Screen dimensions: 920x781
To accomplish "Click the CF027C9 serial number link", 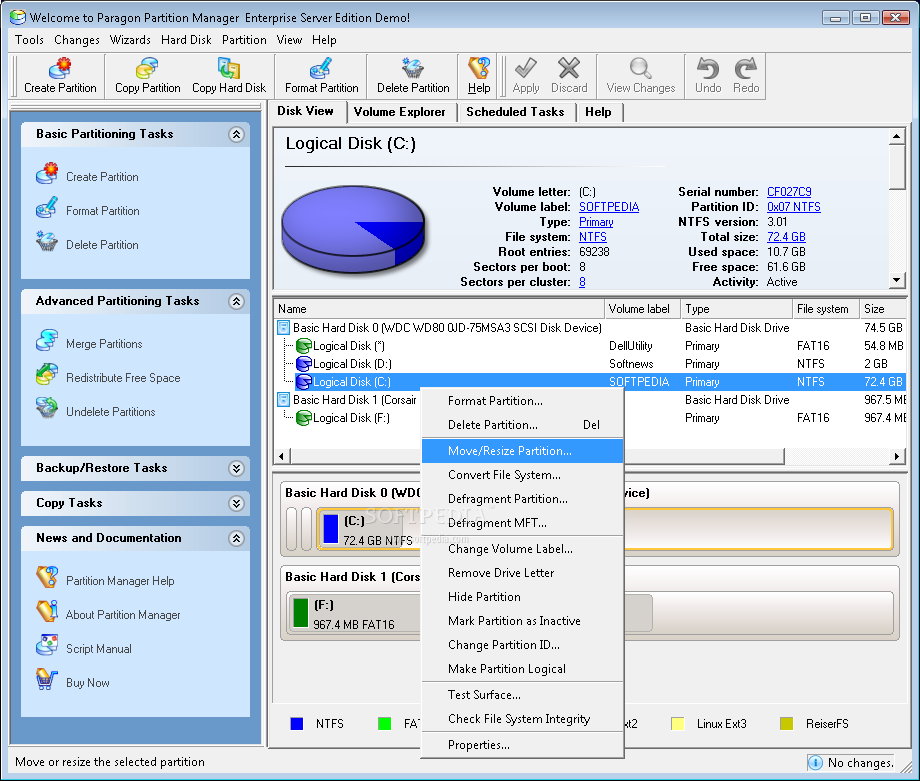I will pyautogui.click(x=789, y=192).
